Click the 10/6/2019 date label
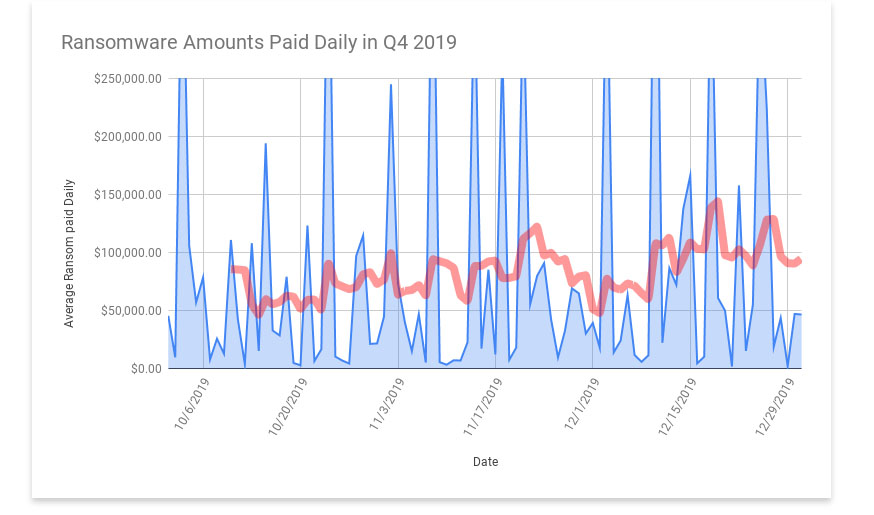This screenshot has height=515, width=874. pyautogui.click(x=191, y=404)
